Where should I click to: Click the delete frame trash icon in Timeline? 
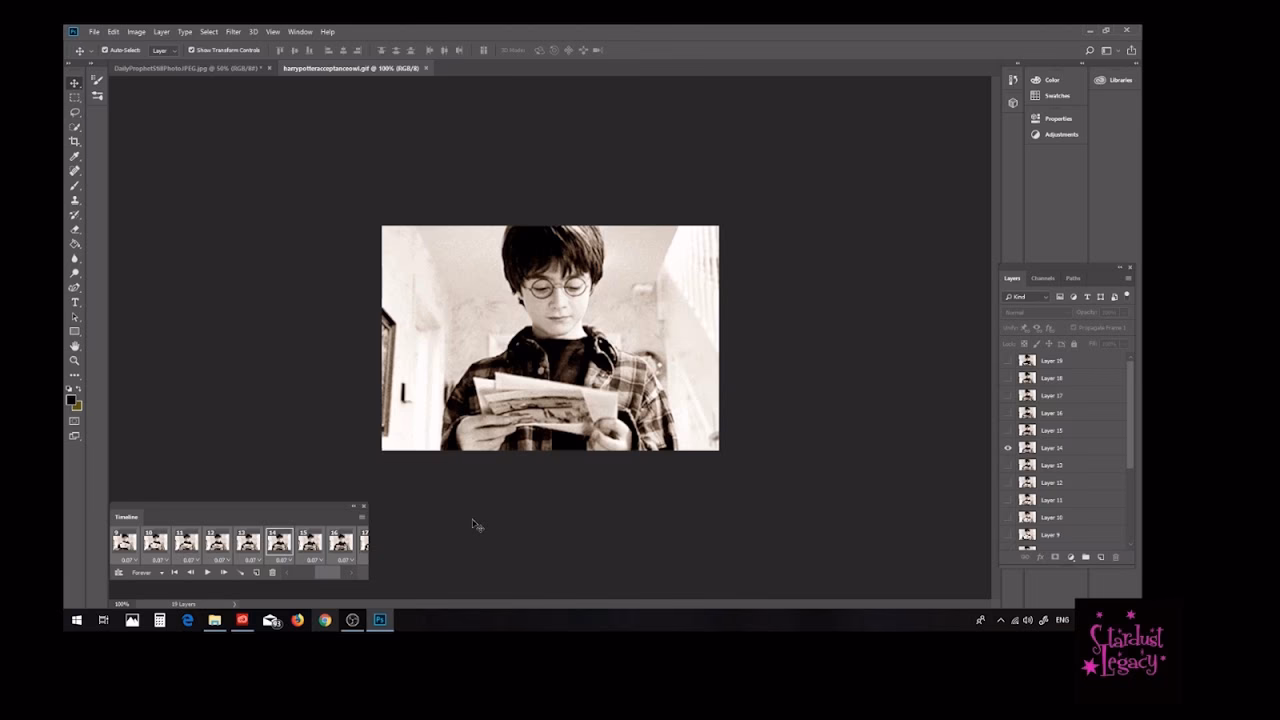tap(272, 572)
